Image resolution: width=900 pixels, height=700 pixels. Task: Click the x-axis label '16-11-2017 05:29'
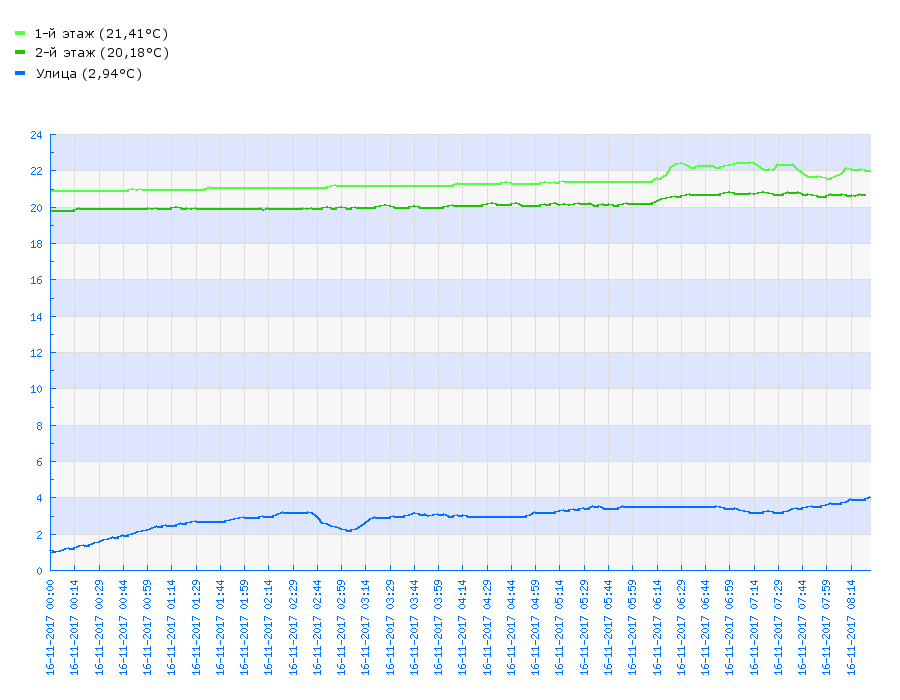[584, 627]
